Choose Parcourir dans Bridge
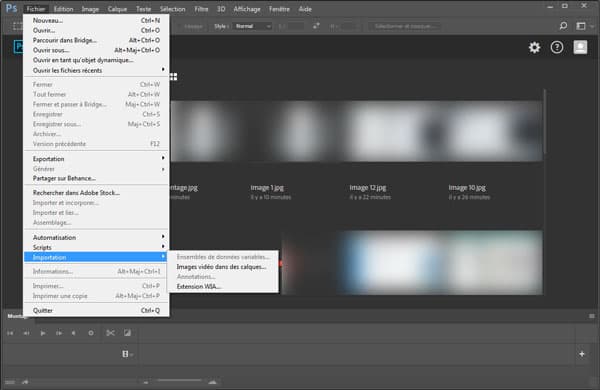This screenshot has width=600, height=390. click(x=96, y=40)
